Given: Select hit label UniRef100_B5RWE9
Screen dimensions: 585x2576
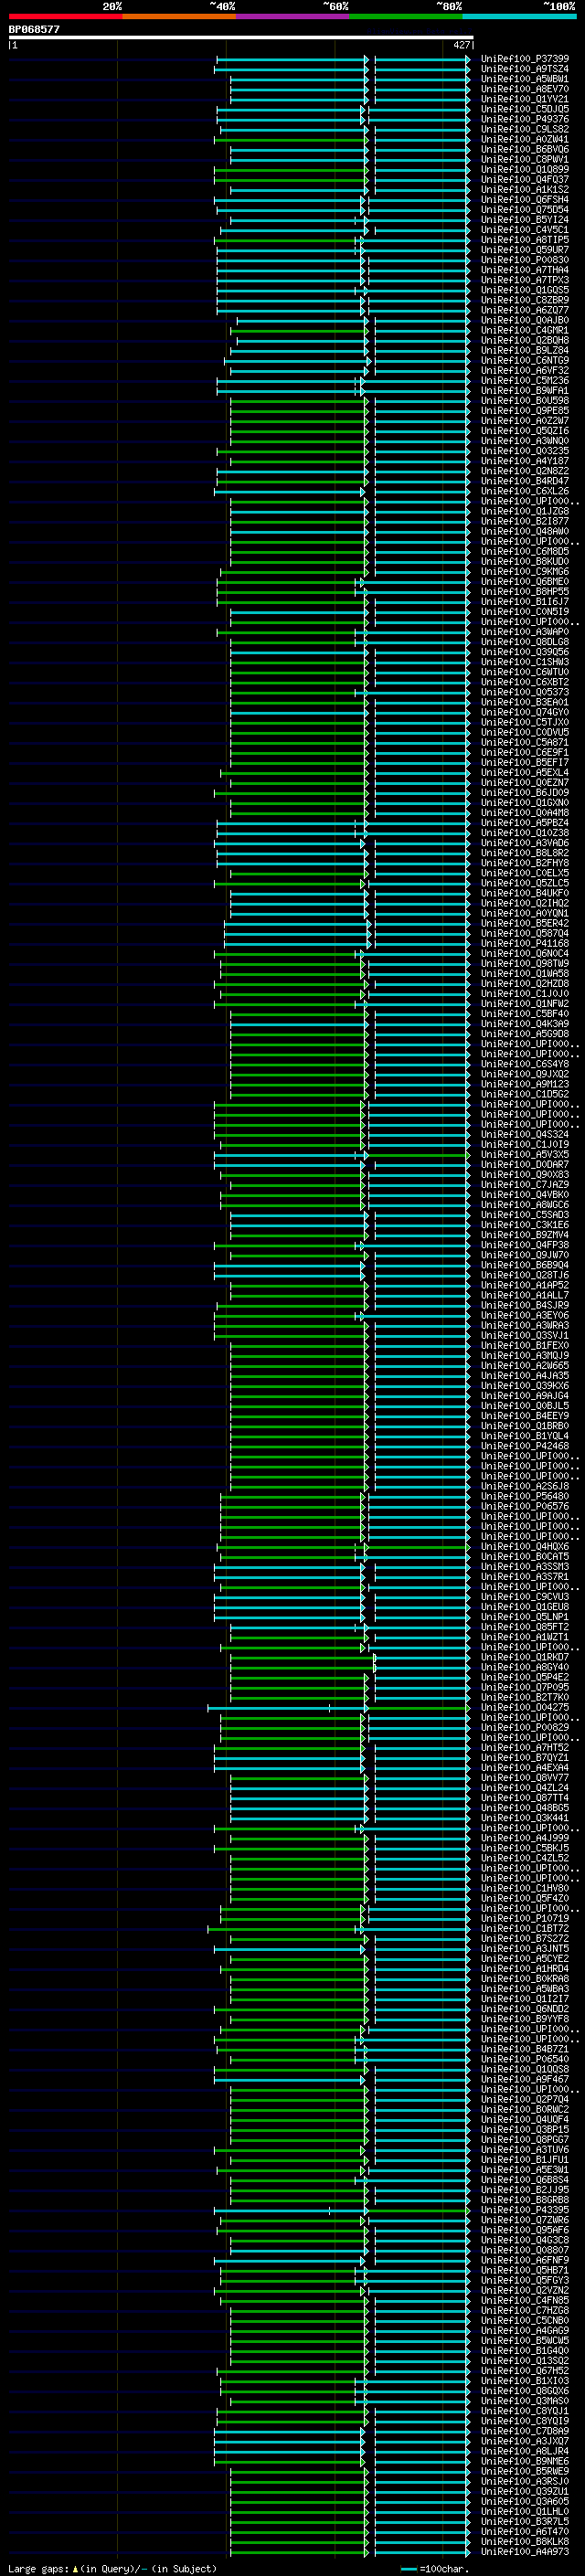Looking at the screenshot, I should (525, 2472).
